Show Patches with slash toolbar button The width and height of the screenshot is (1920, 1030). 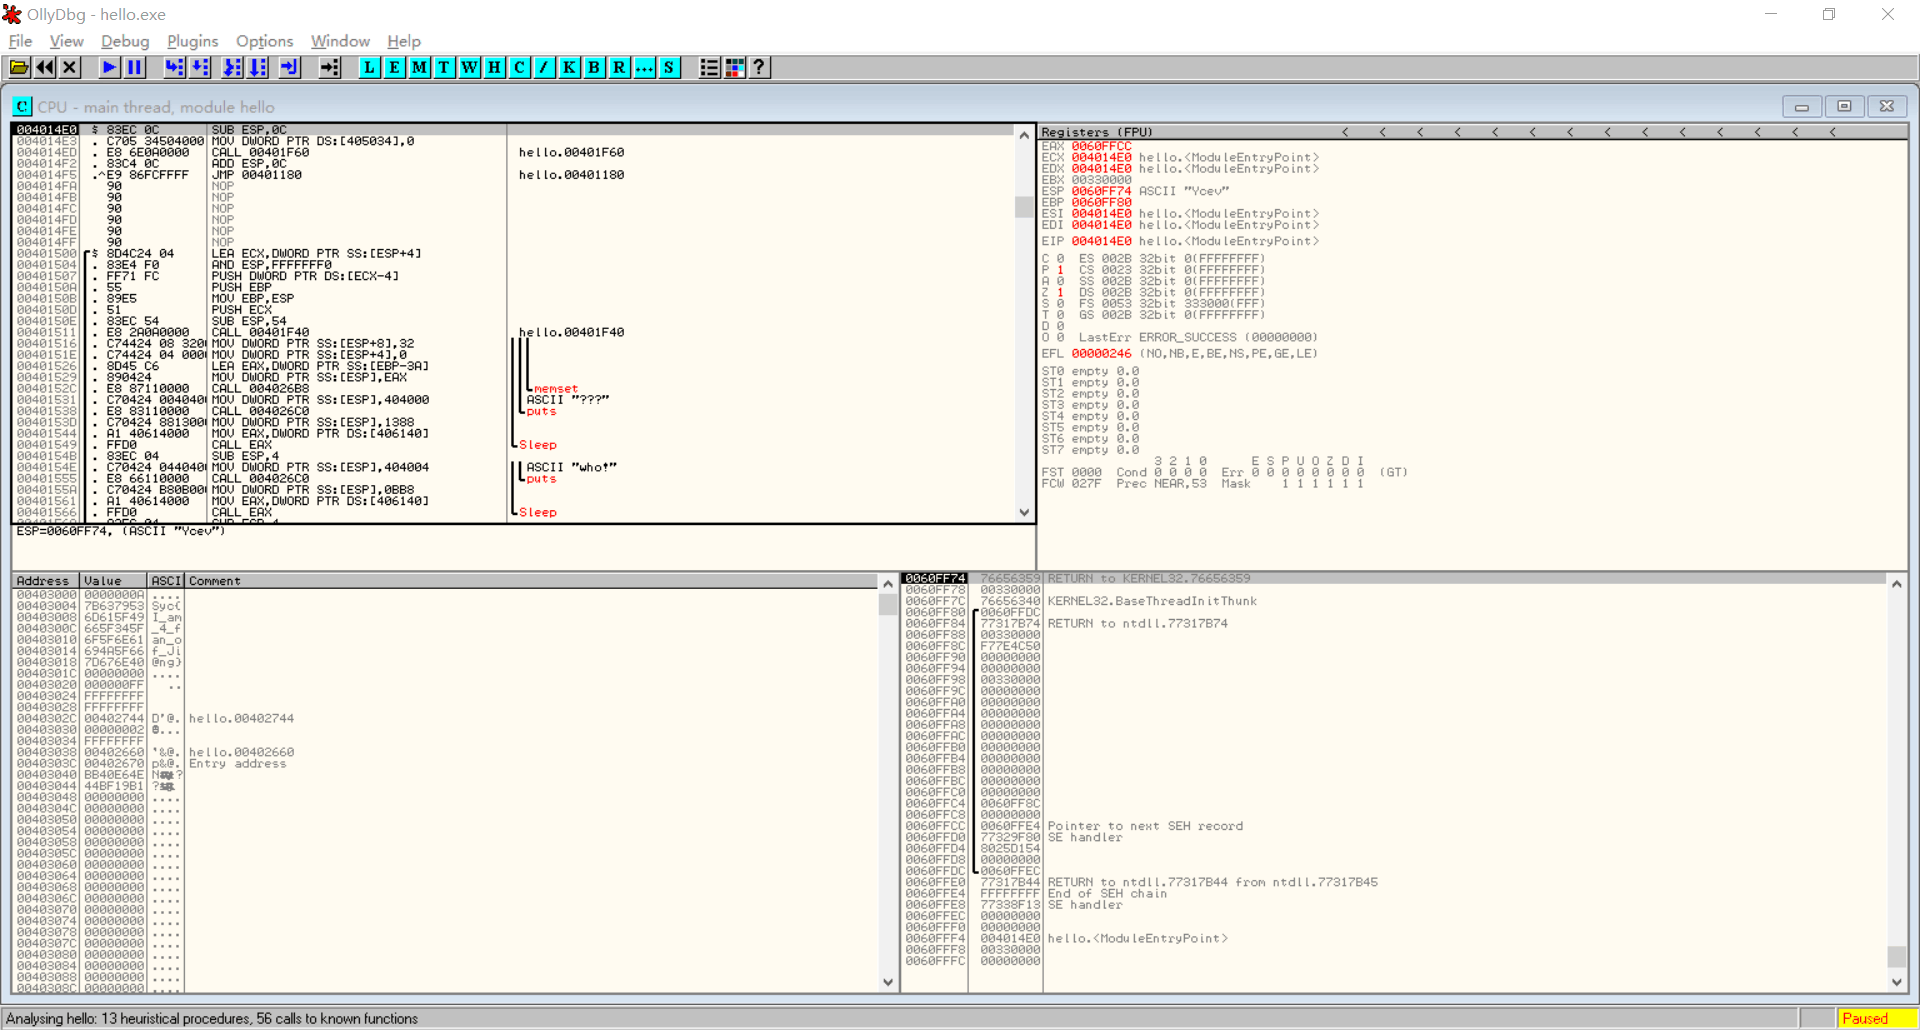[x=544, y=67]
